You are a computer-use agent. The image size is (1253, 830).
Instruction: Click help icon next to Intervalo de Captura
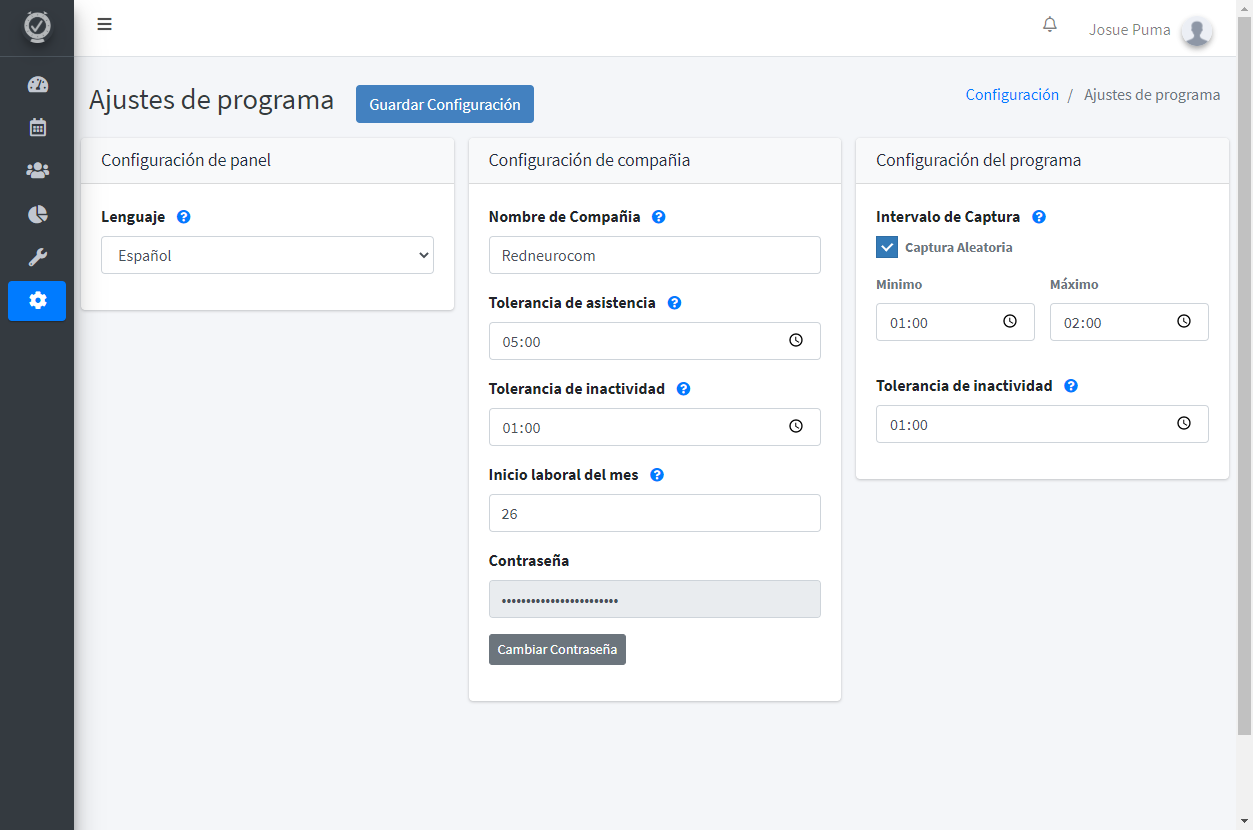(1038, 217)
